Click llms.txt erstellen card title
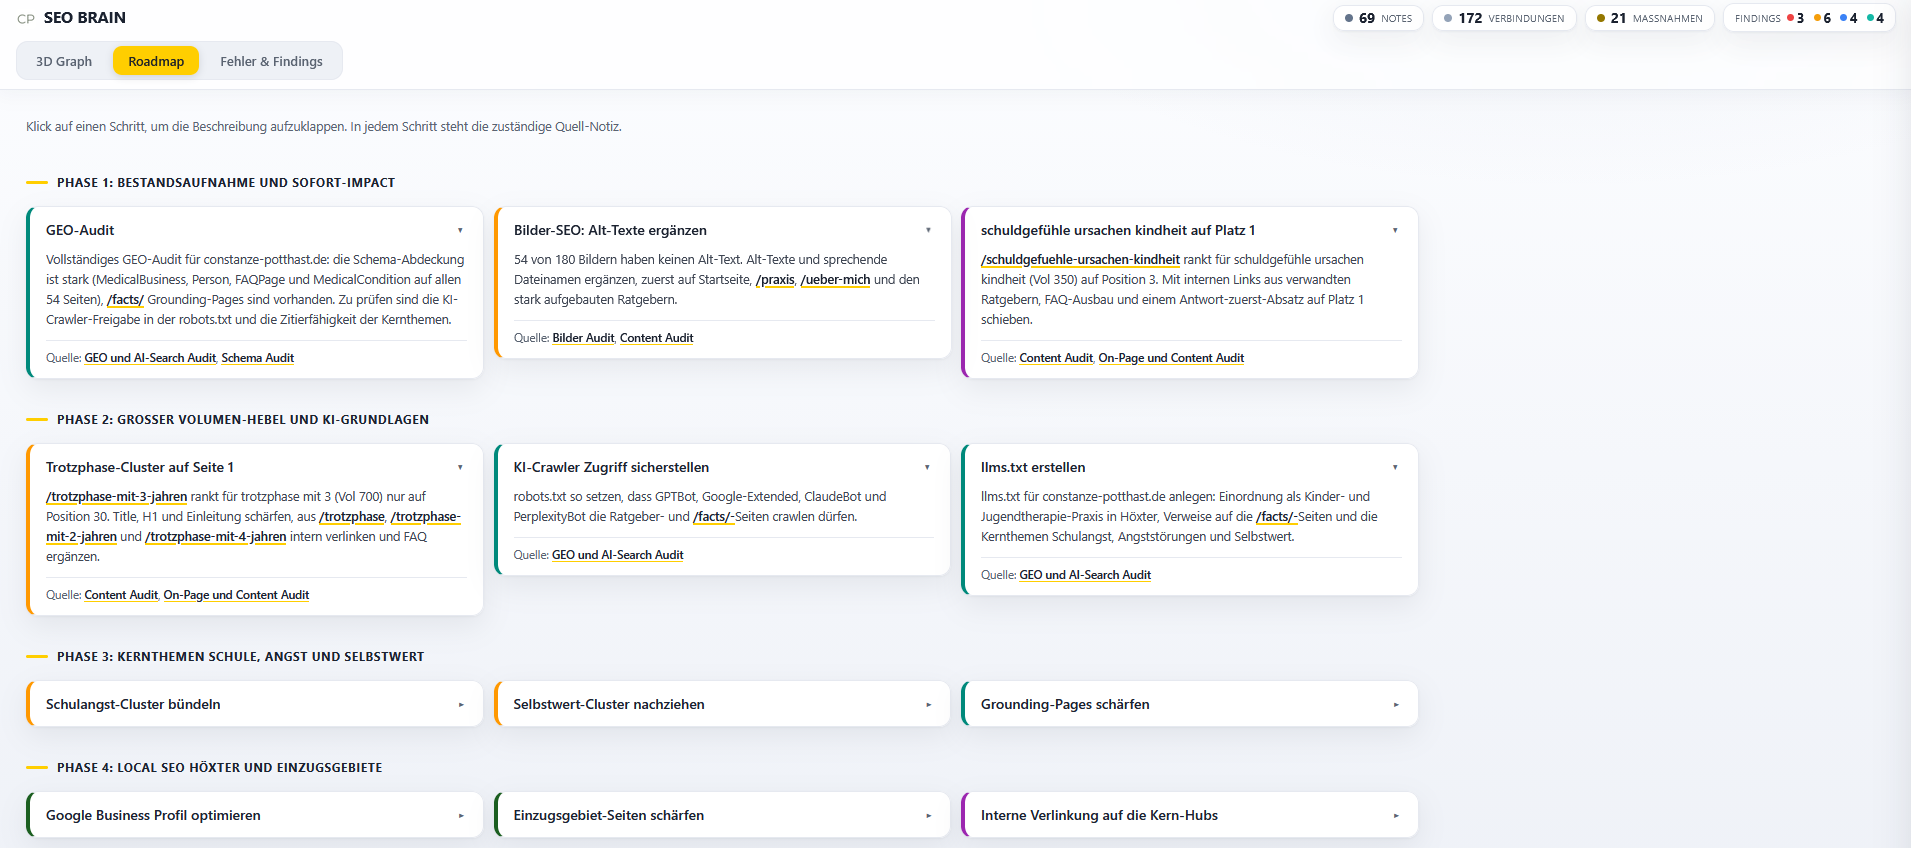Screen dimensions: 1911x848 point(1033,467)
